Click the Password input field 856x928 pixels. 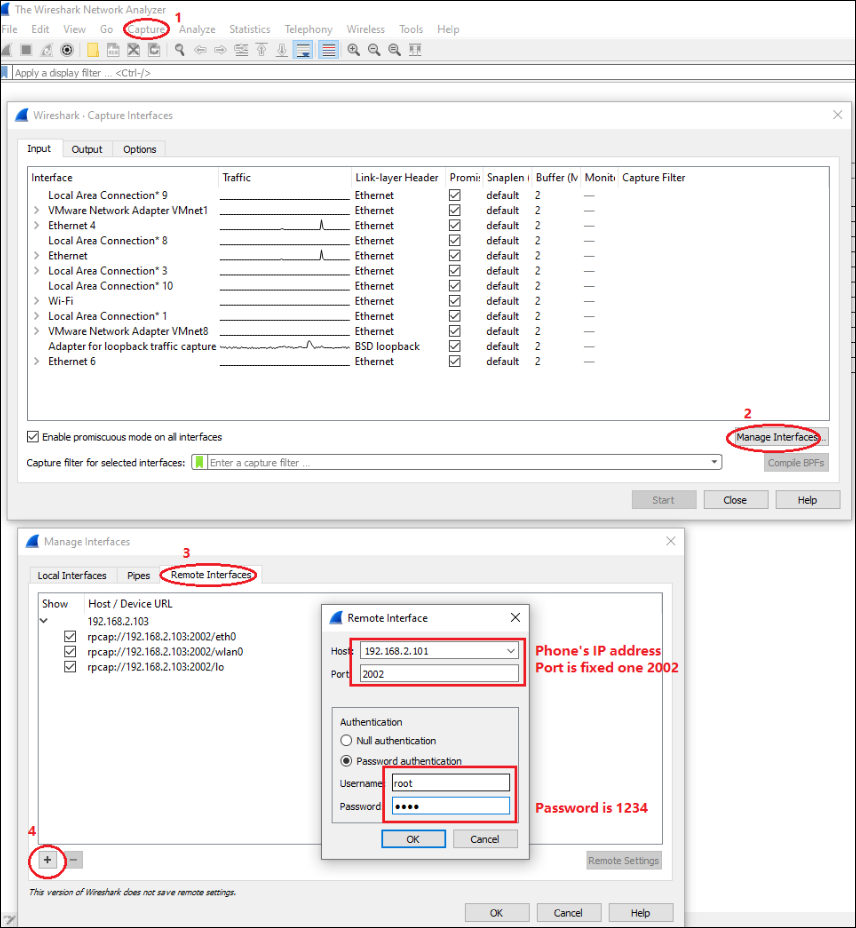[x=450, y=805]
